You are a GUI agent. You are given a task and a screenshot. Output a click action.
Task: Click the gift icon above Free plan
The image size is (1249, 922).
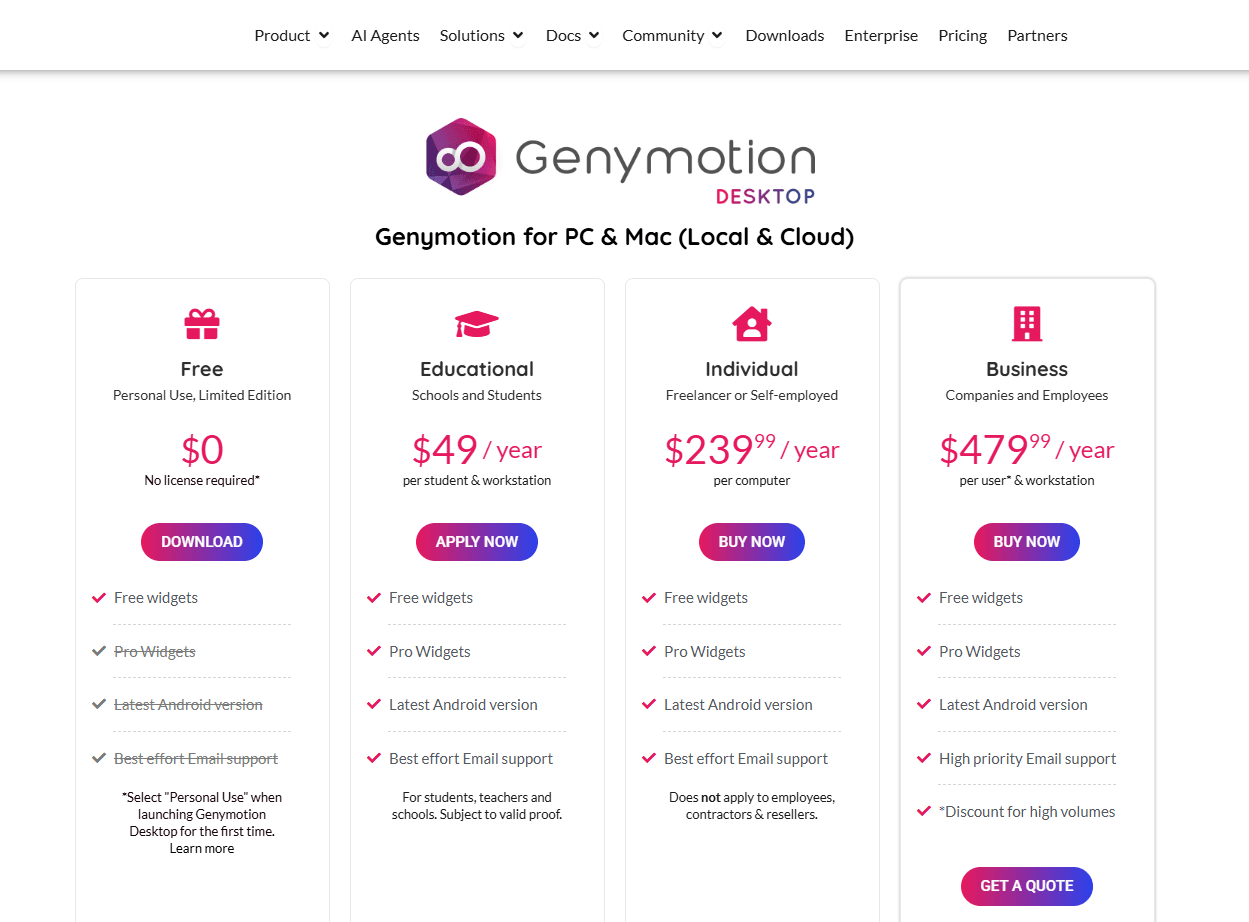202,324
